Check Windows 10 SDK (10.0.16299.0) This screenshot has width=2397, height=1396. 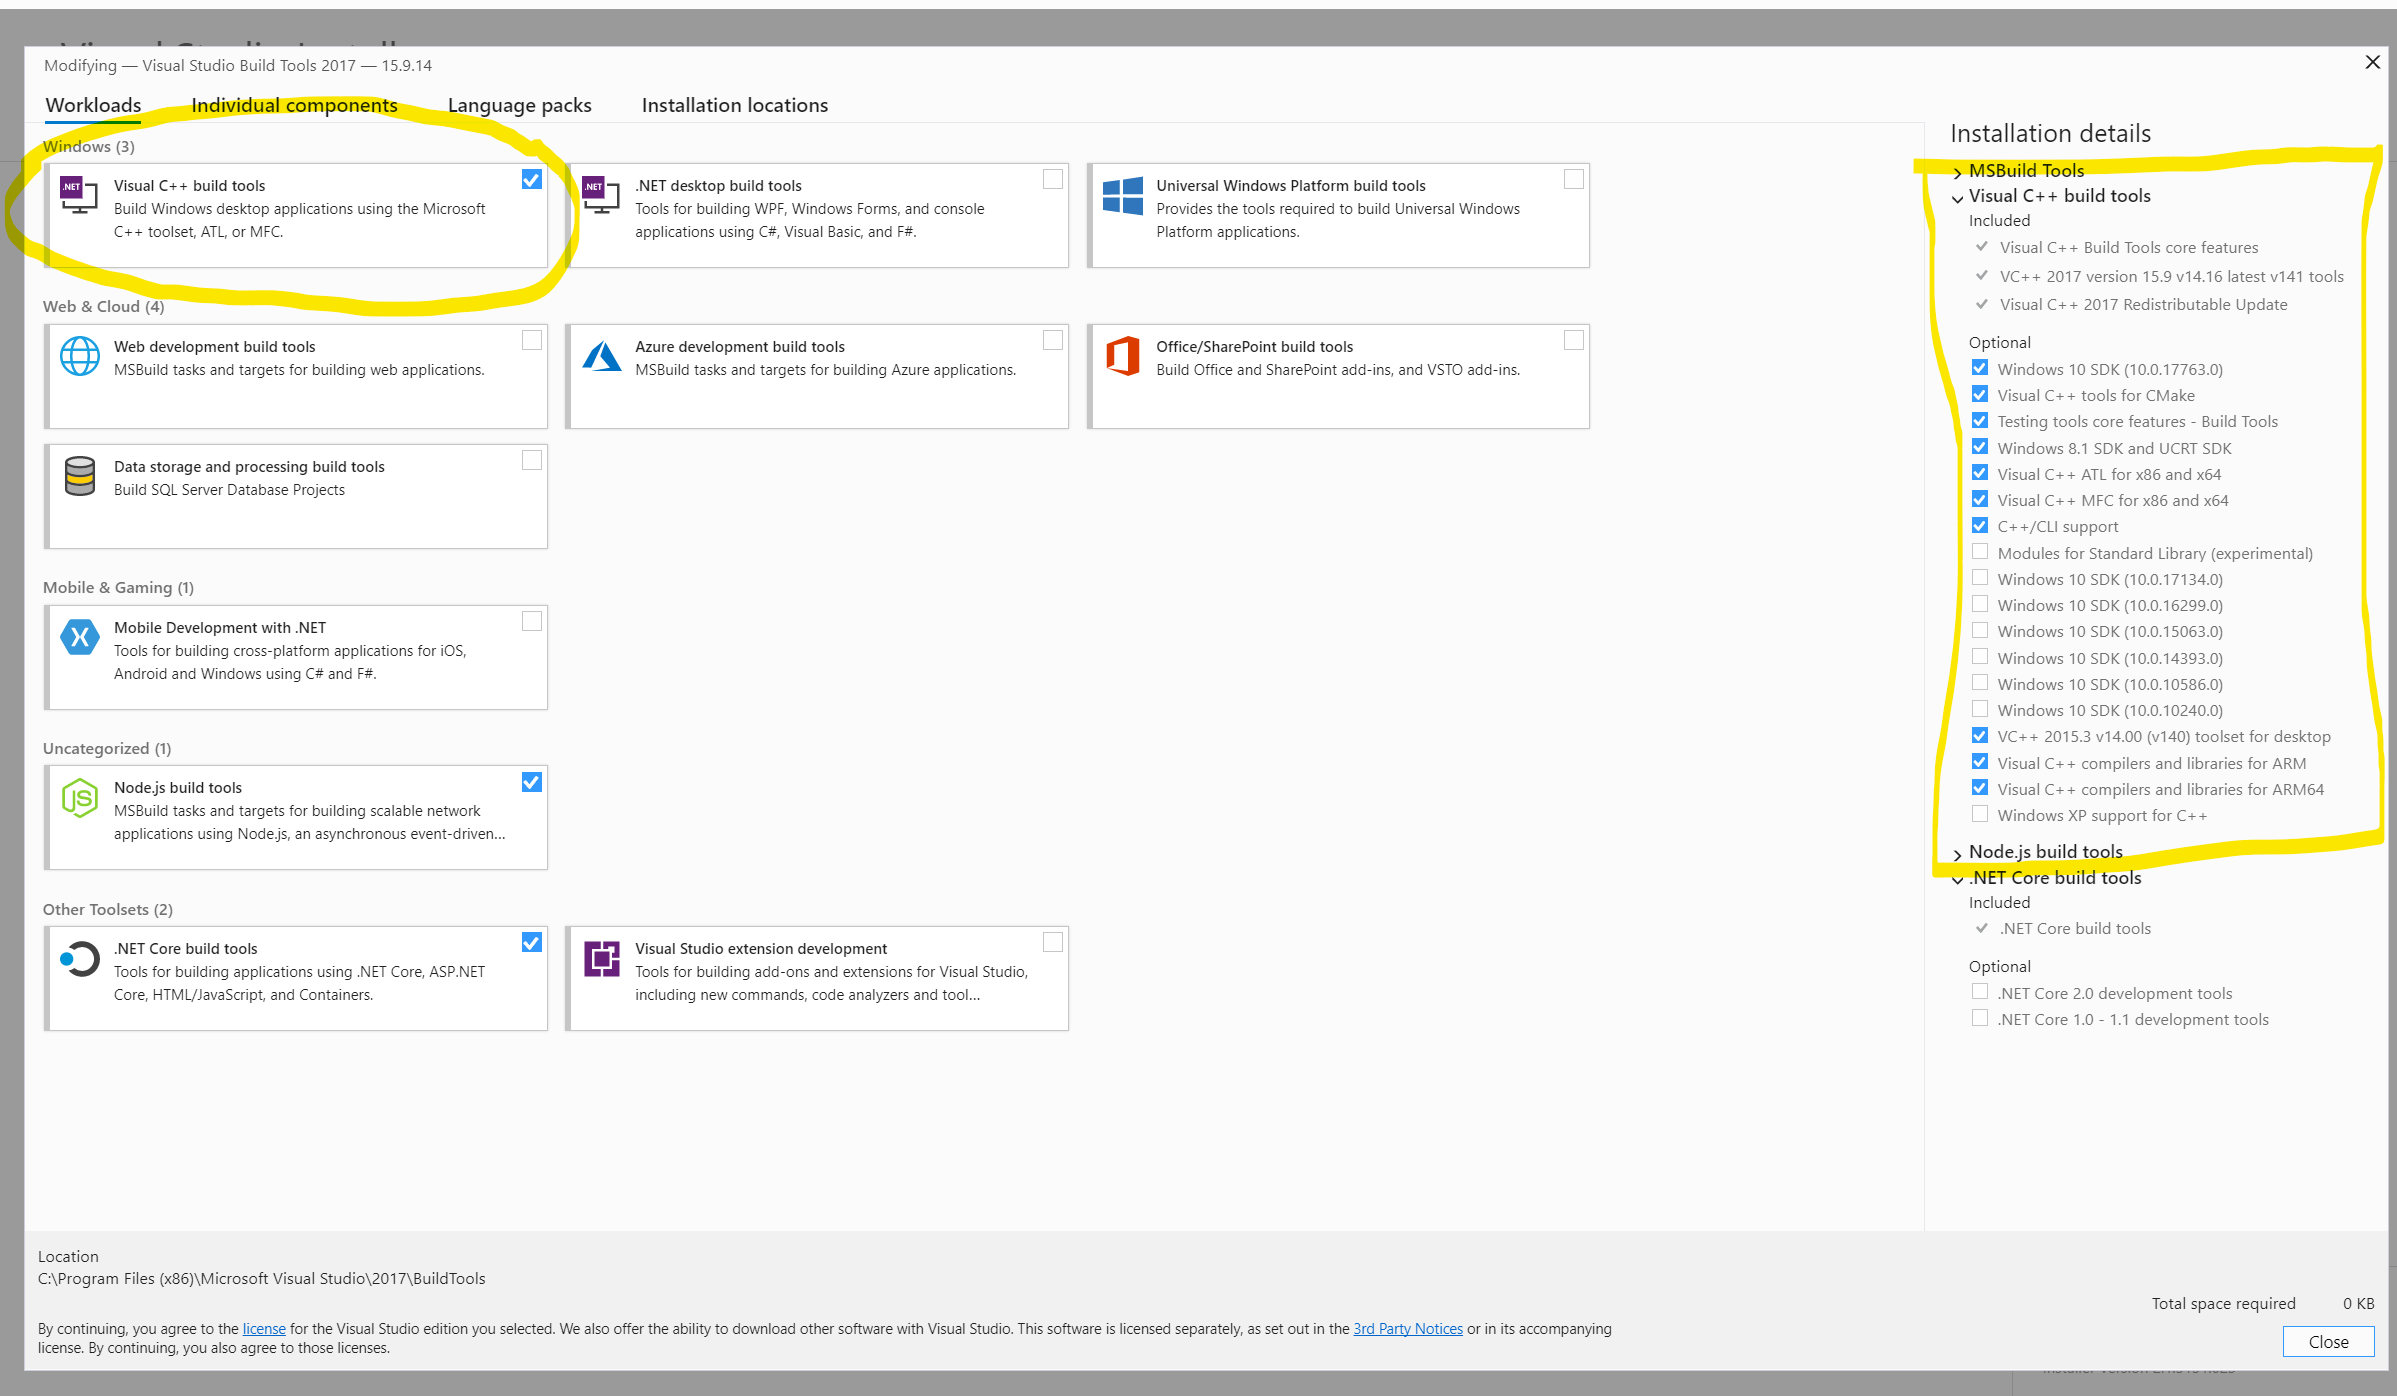click(x=1980, y=604)
